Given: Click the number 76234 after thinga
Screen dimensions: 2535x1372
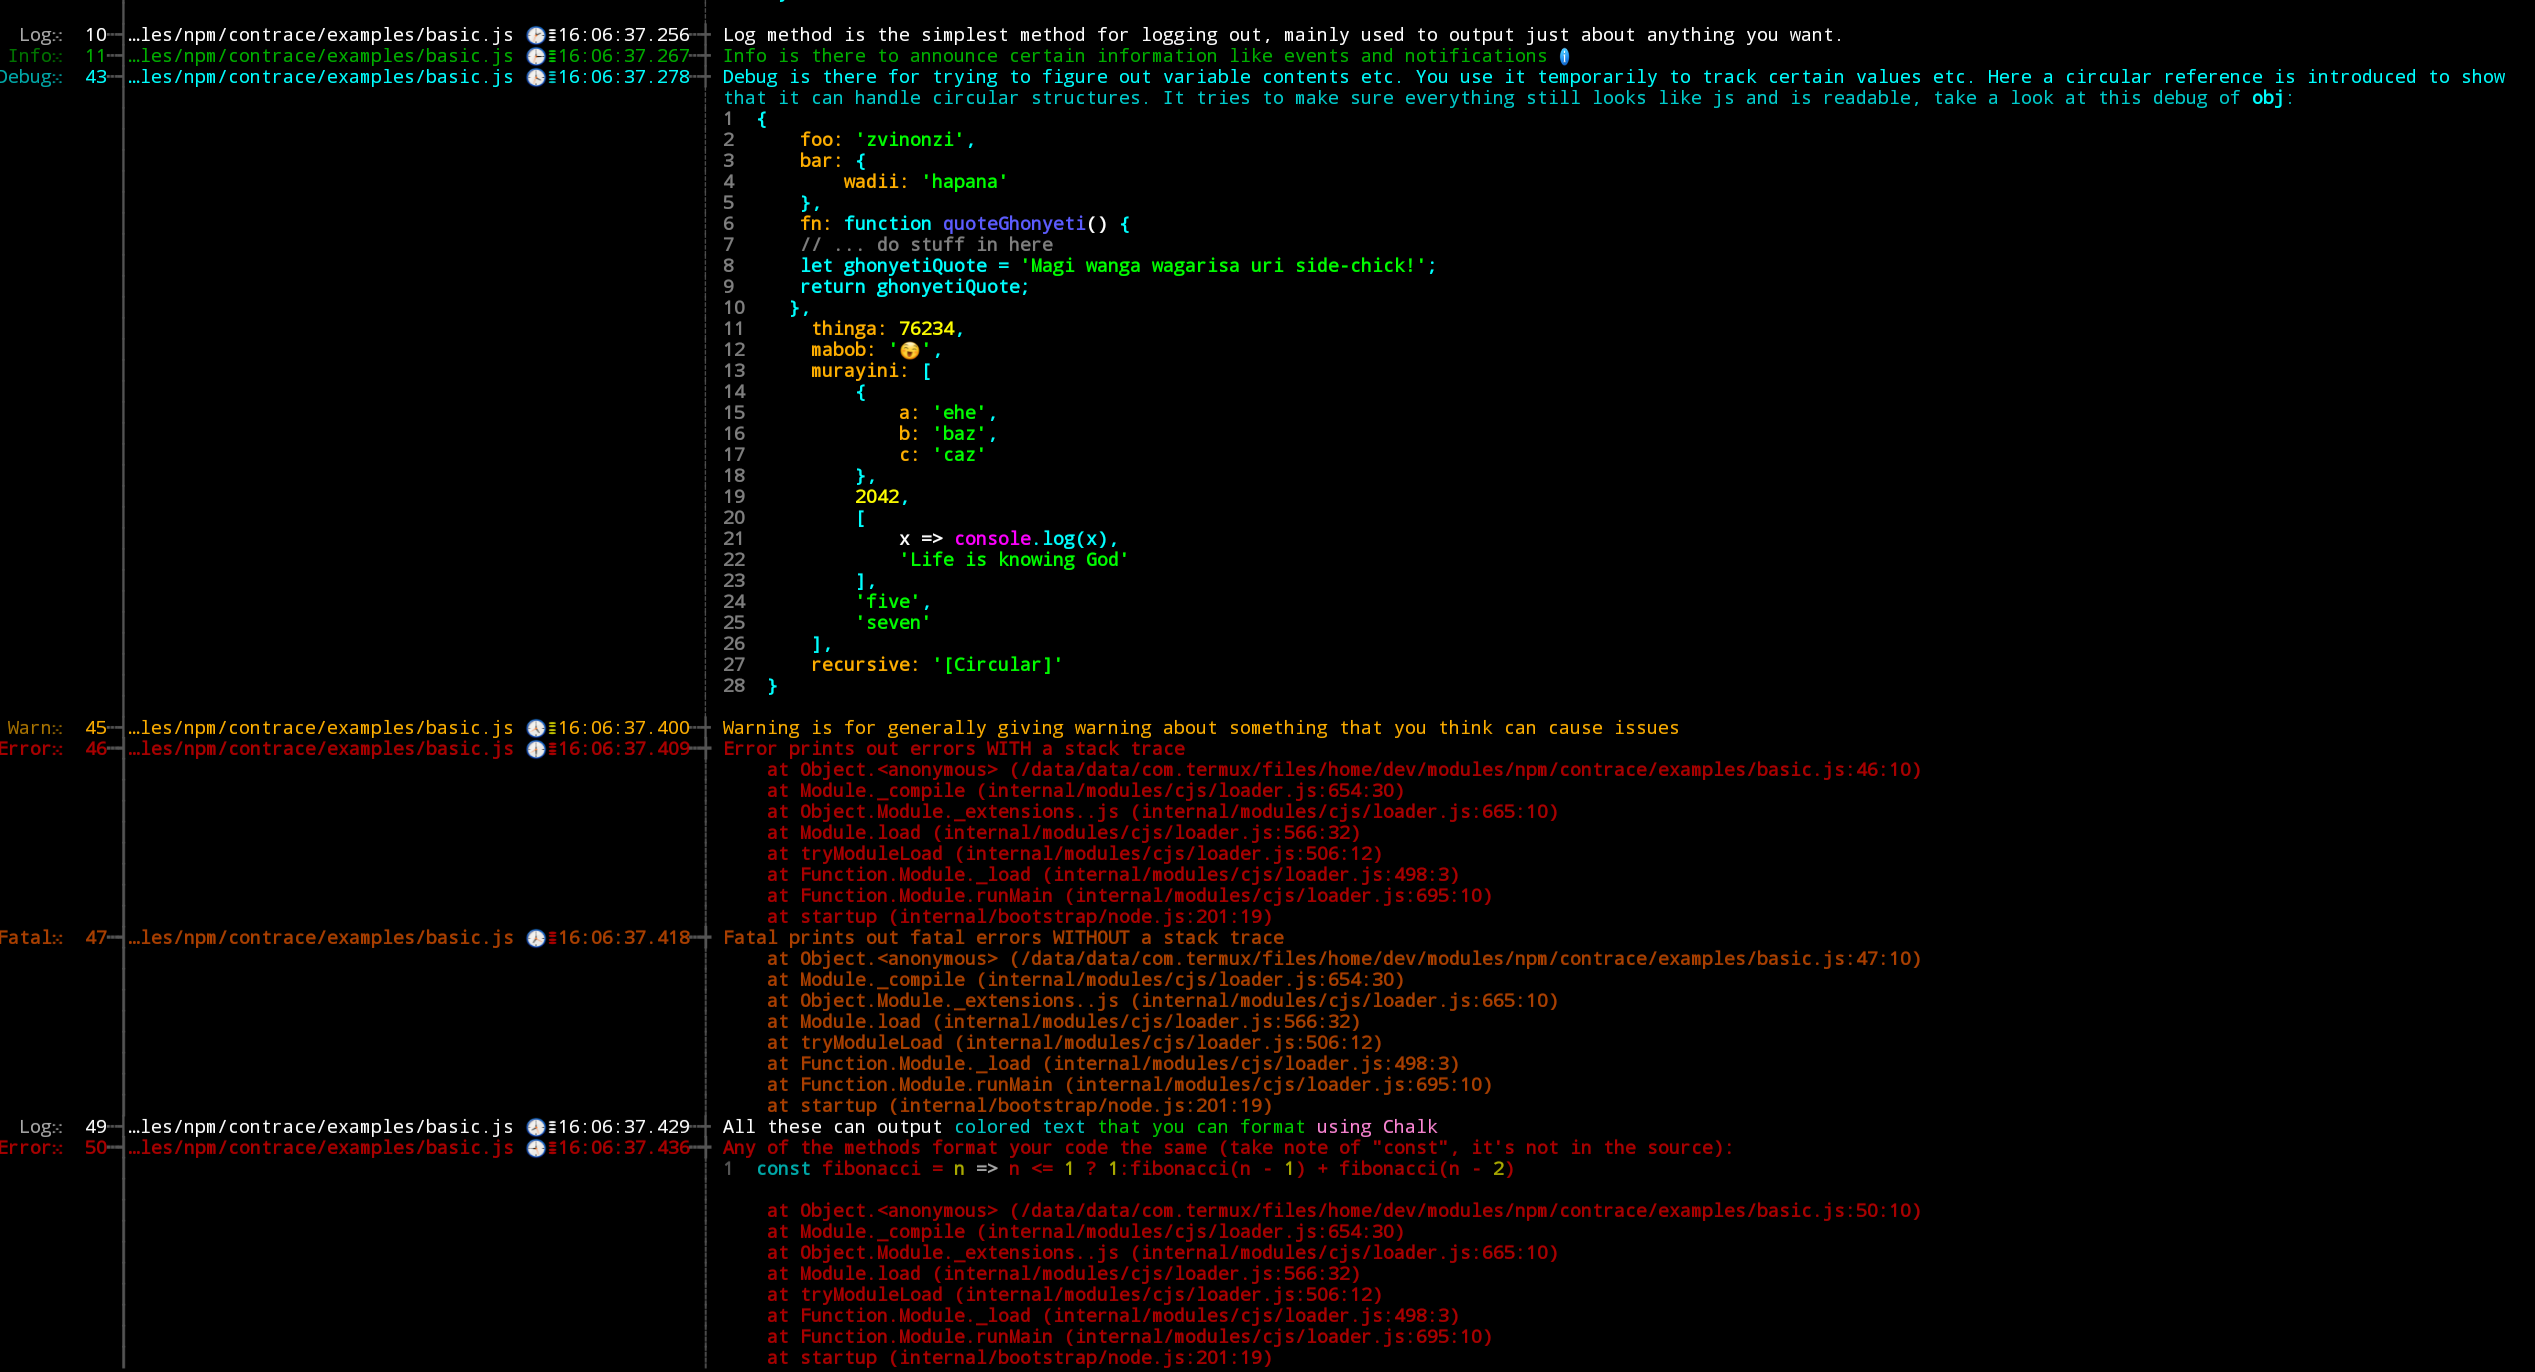Looking at the screenshot, I should 926,329.
